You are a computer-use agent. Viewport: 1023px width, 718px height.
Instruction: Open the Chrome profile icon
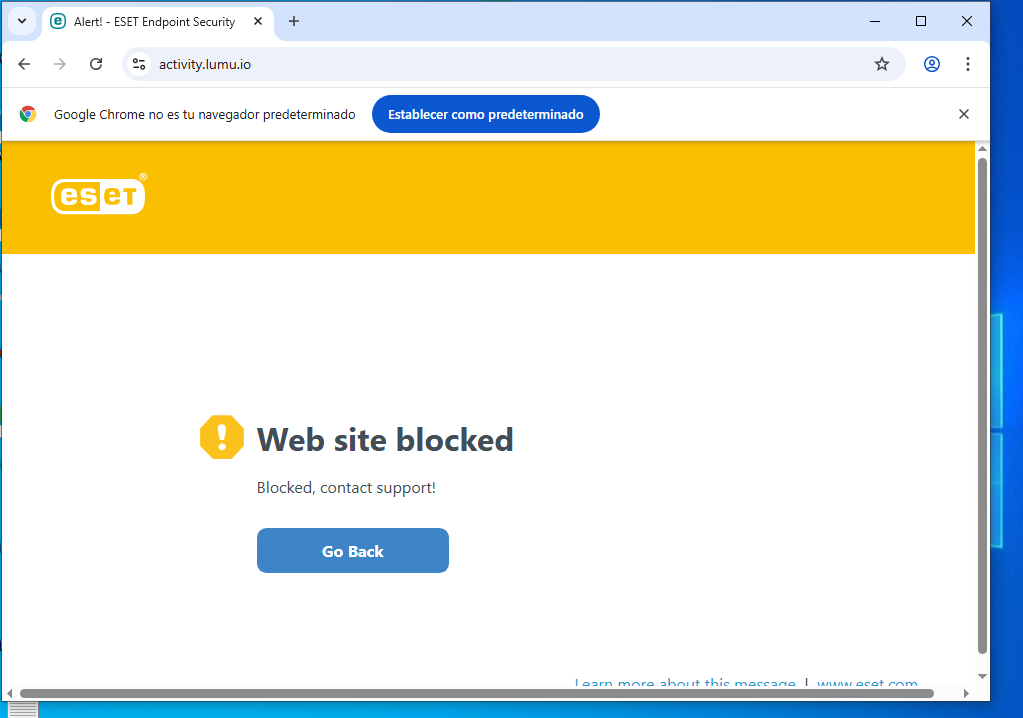click(x=932, y=64)
